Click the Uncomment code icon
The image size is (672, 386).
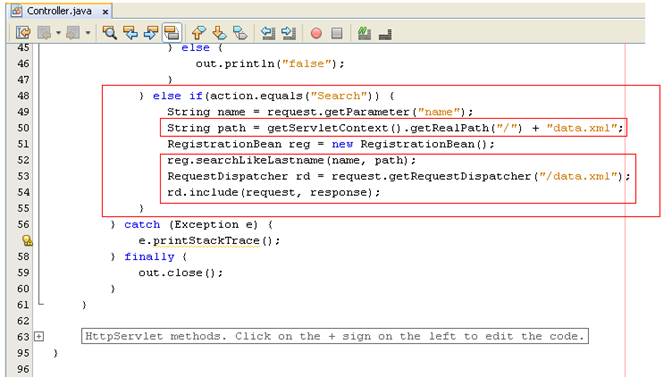tap(385, 34)
